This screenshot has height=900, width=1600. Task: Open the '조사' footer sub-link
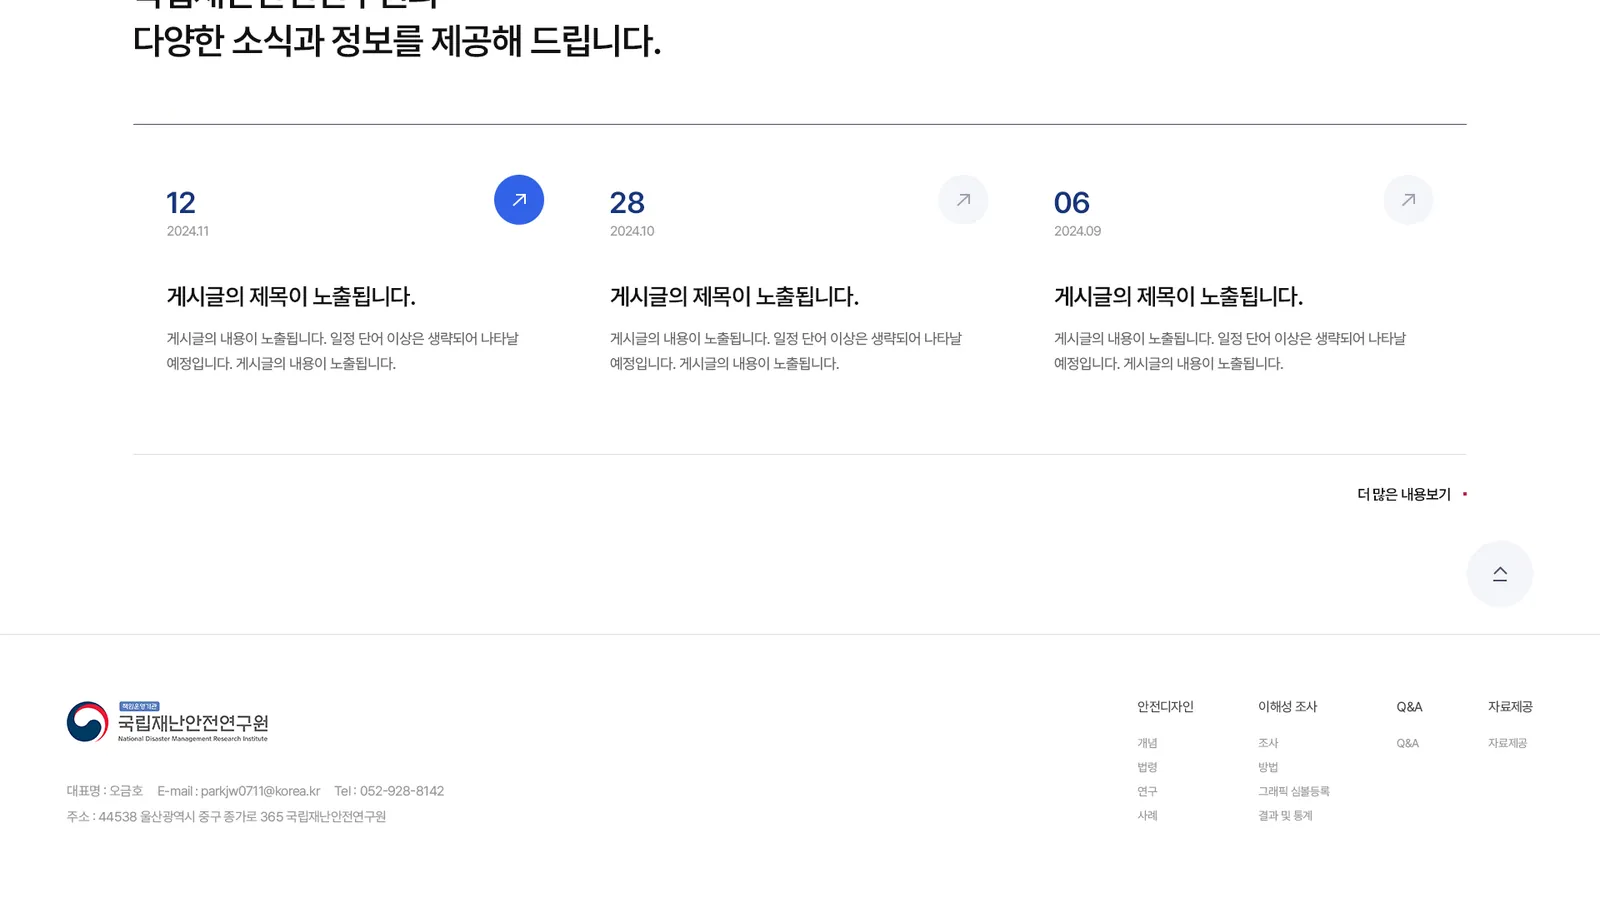click(1268, 743)
